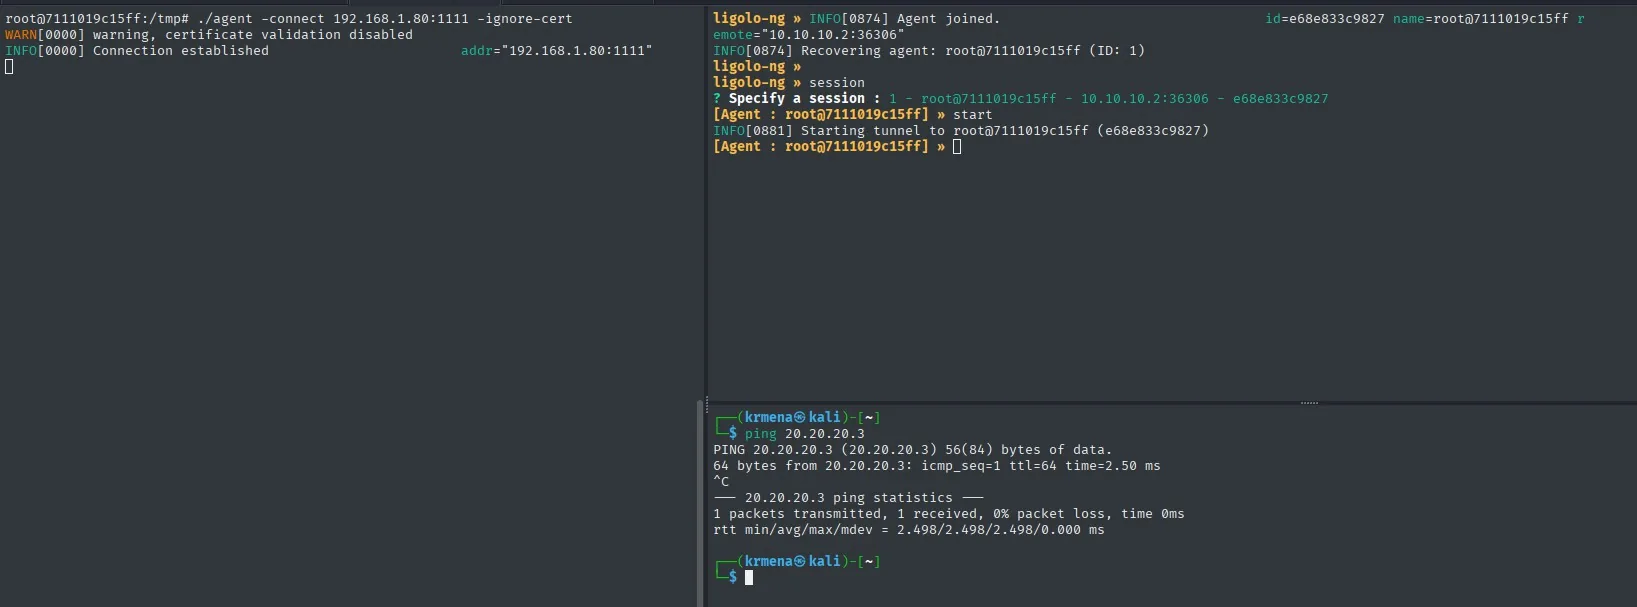
Task: Click the Kali symbol in the last krmena prompt
Action: pyautogui.click(x=799, y=562)
